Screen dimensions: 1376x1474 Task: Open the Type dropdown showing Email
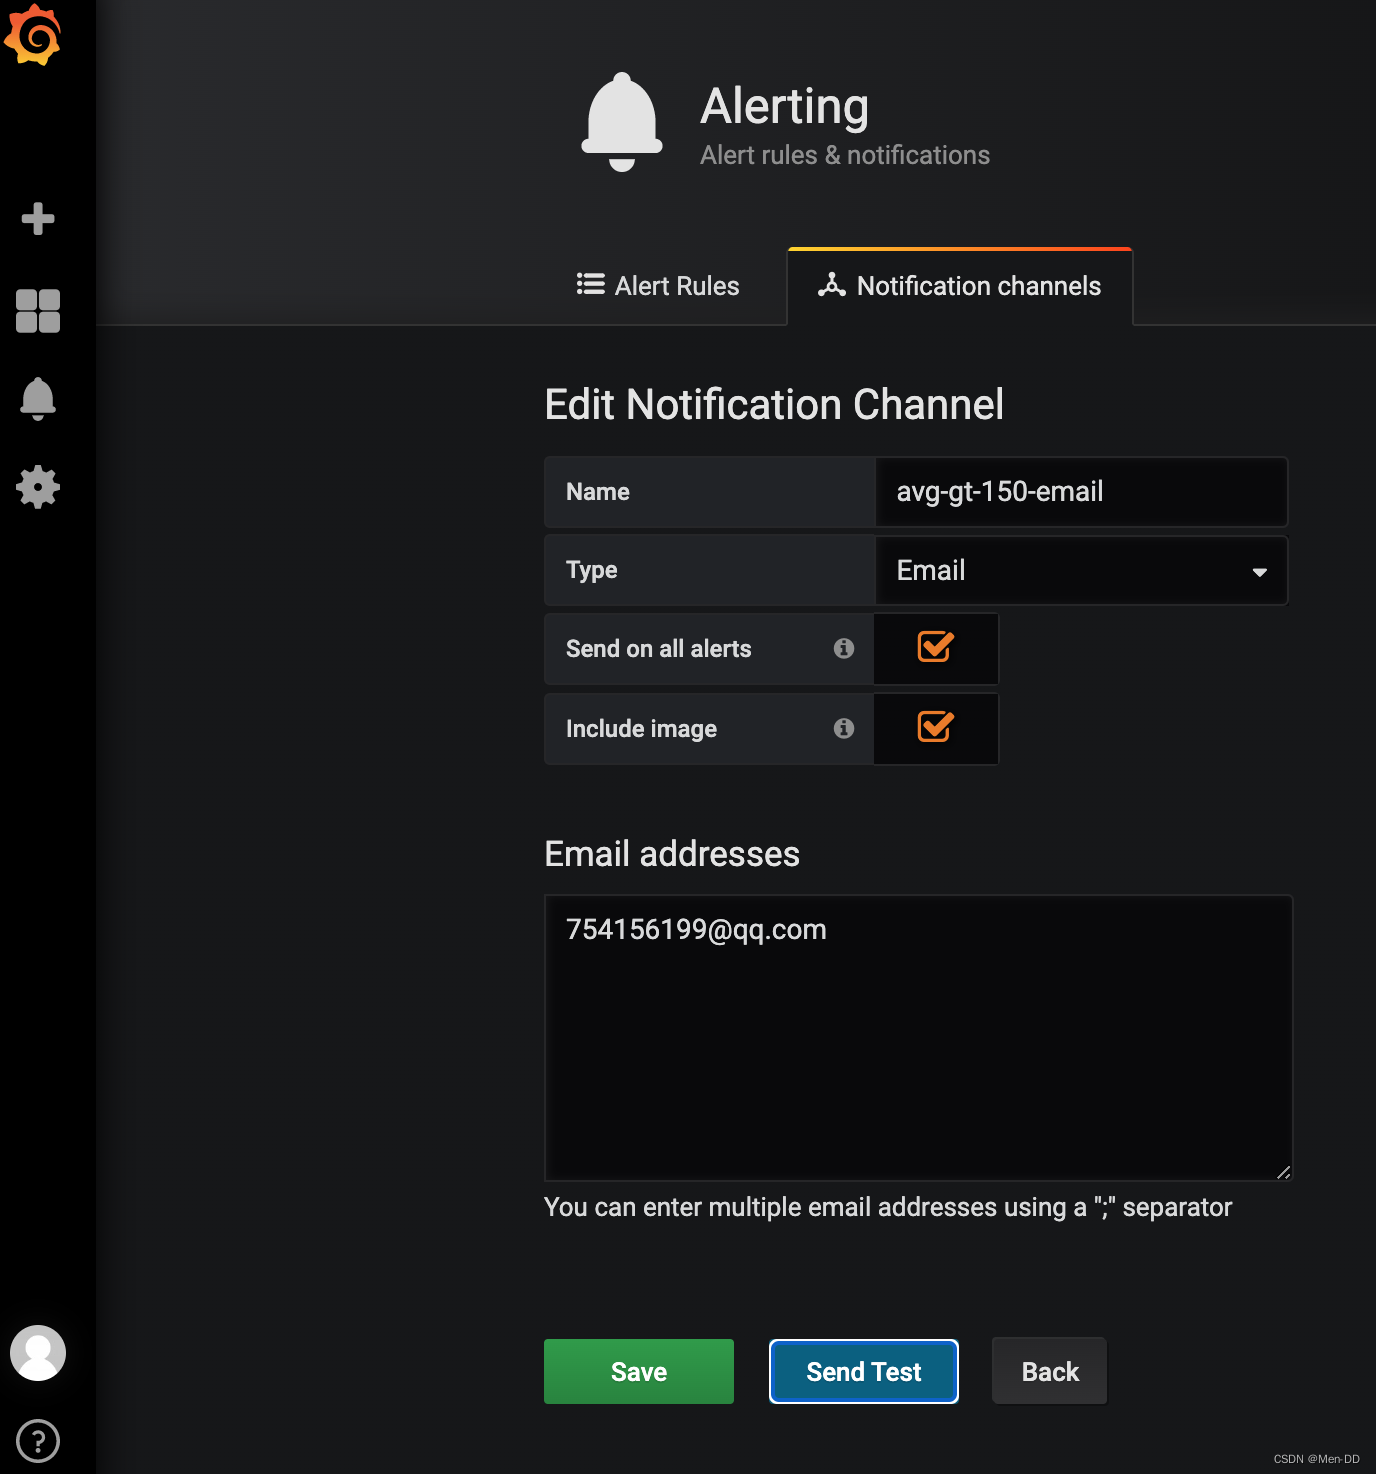click(1081, 571)
